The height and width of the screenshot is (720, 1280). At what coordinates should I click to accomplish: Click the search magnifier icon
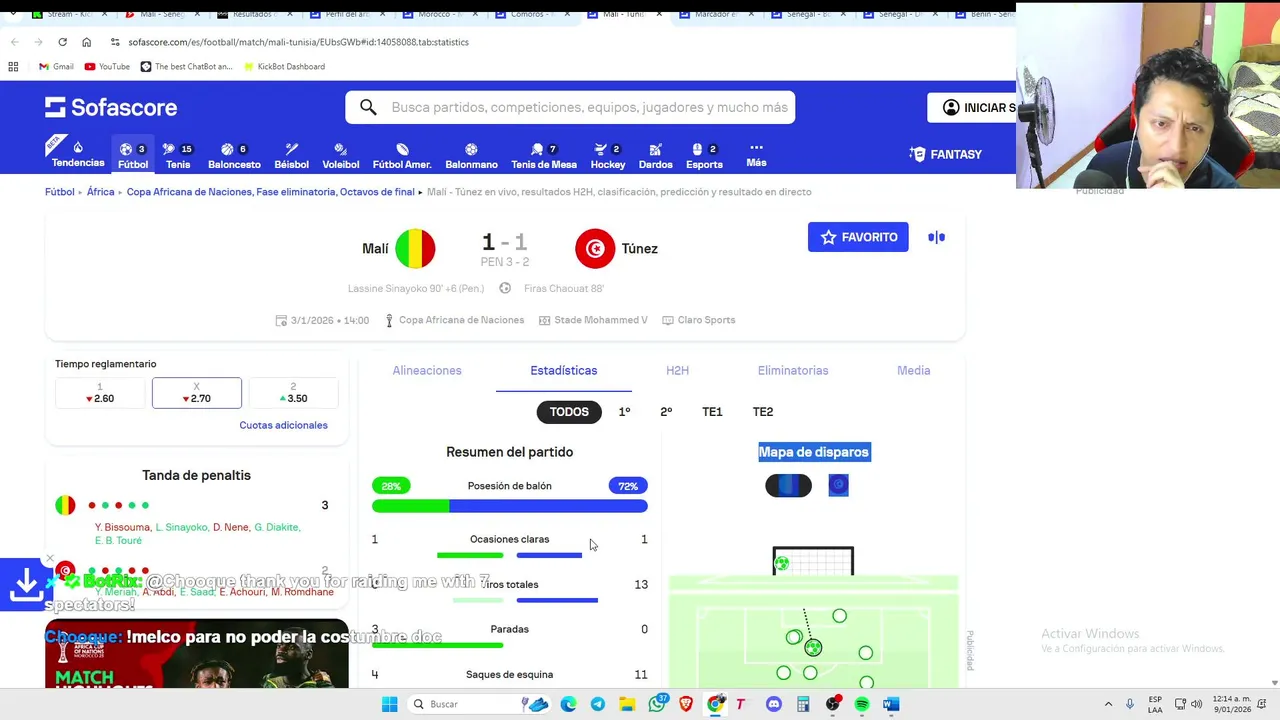click(368, 107)
